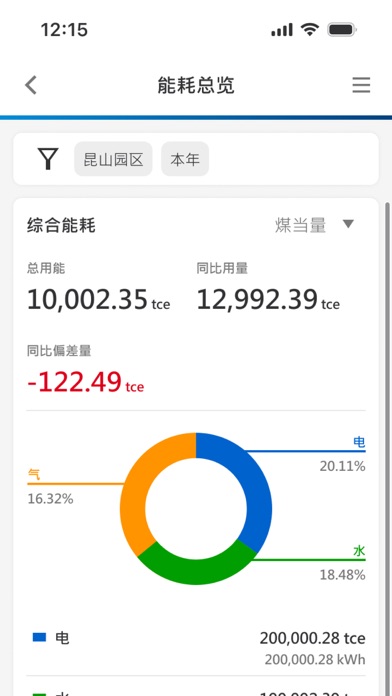Open the funnel filter icon
Viewport: 392px width, 696px height.
click(x=48, y=159)
